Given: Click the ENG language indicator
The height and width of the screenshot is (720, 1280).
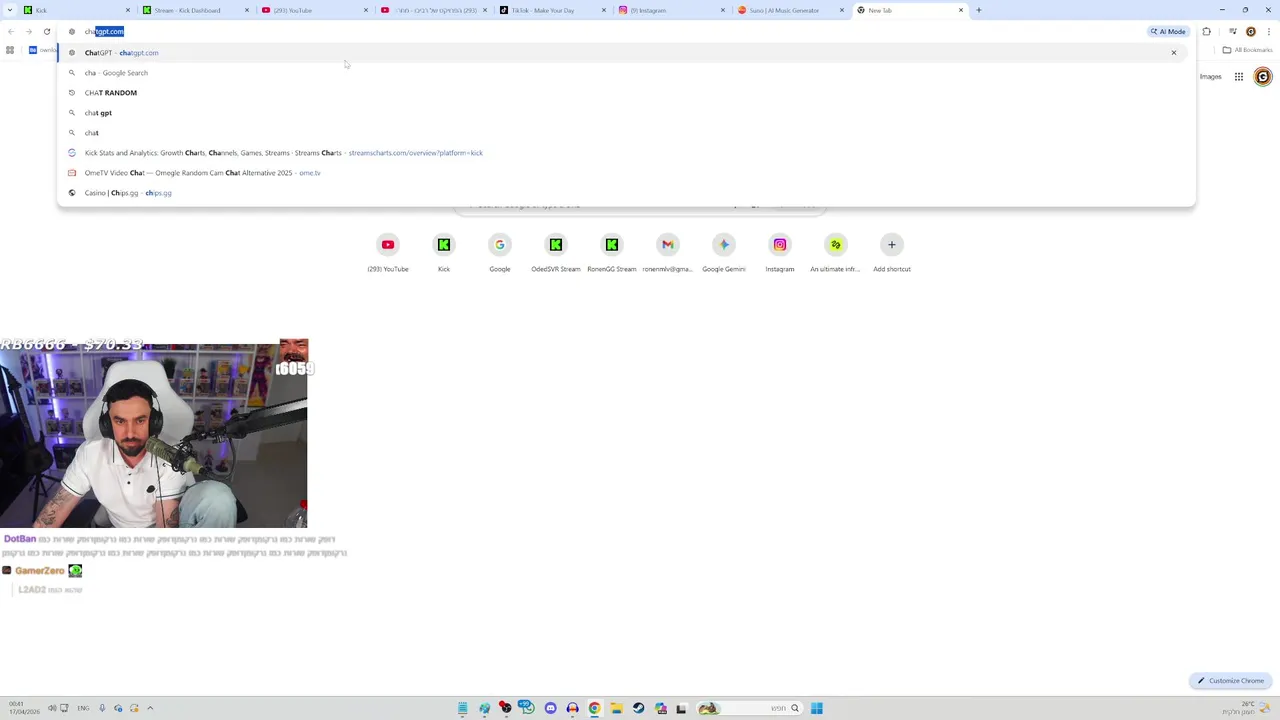Looking at the screenshot, I should pyautogui.click(x=82, y=708).
